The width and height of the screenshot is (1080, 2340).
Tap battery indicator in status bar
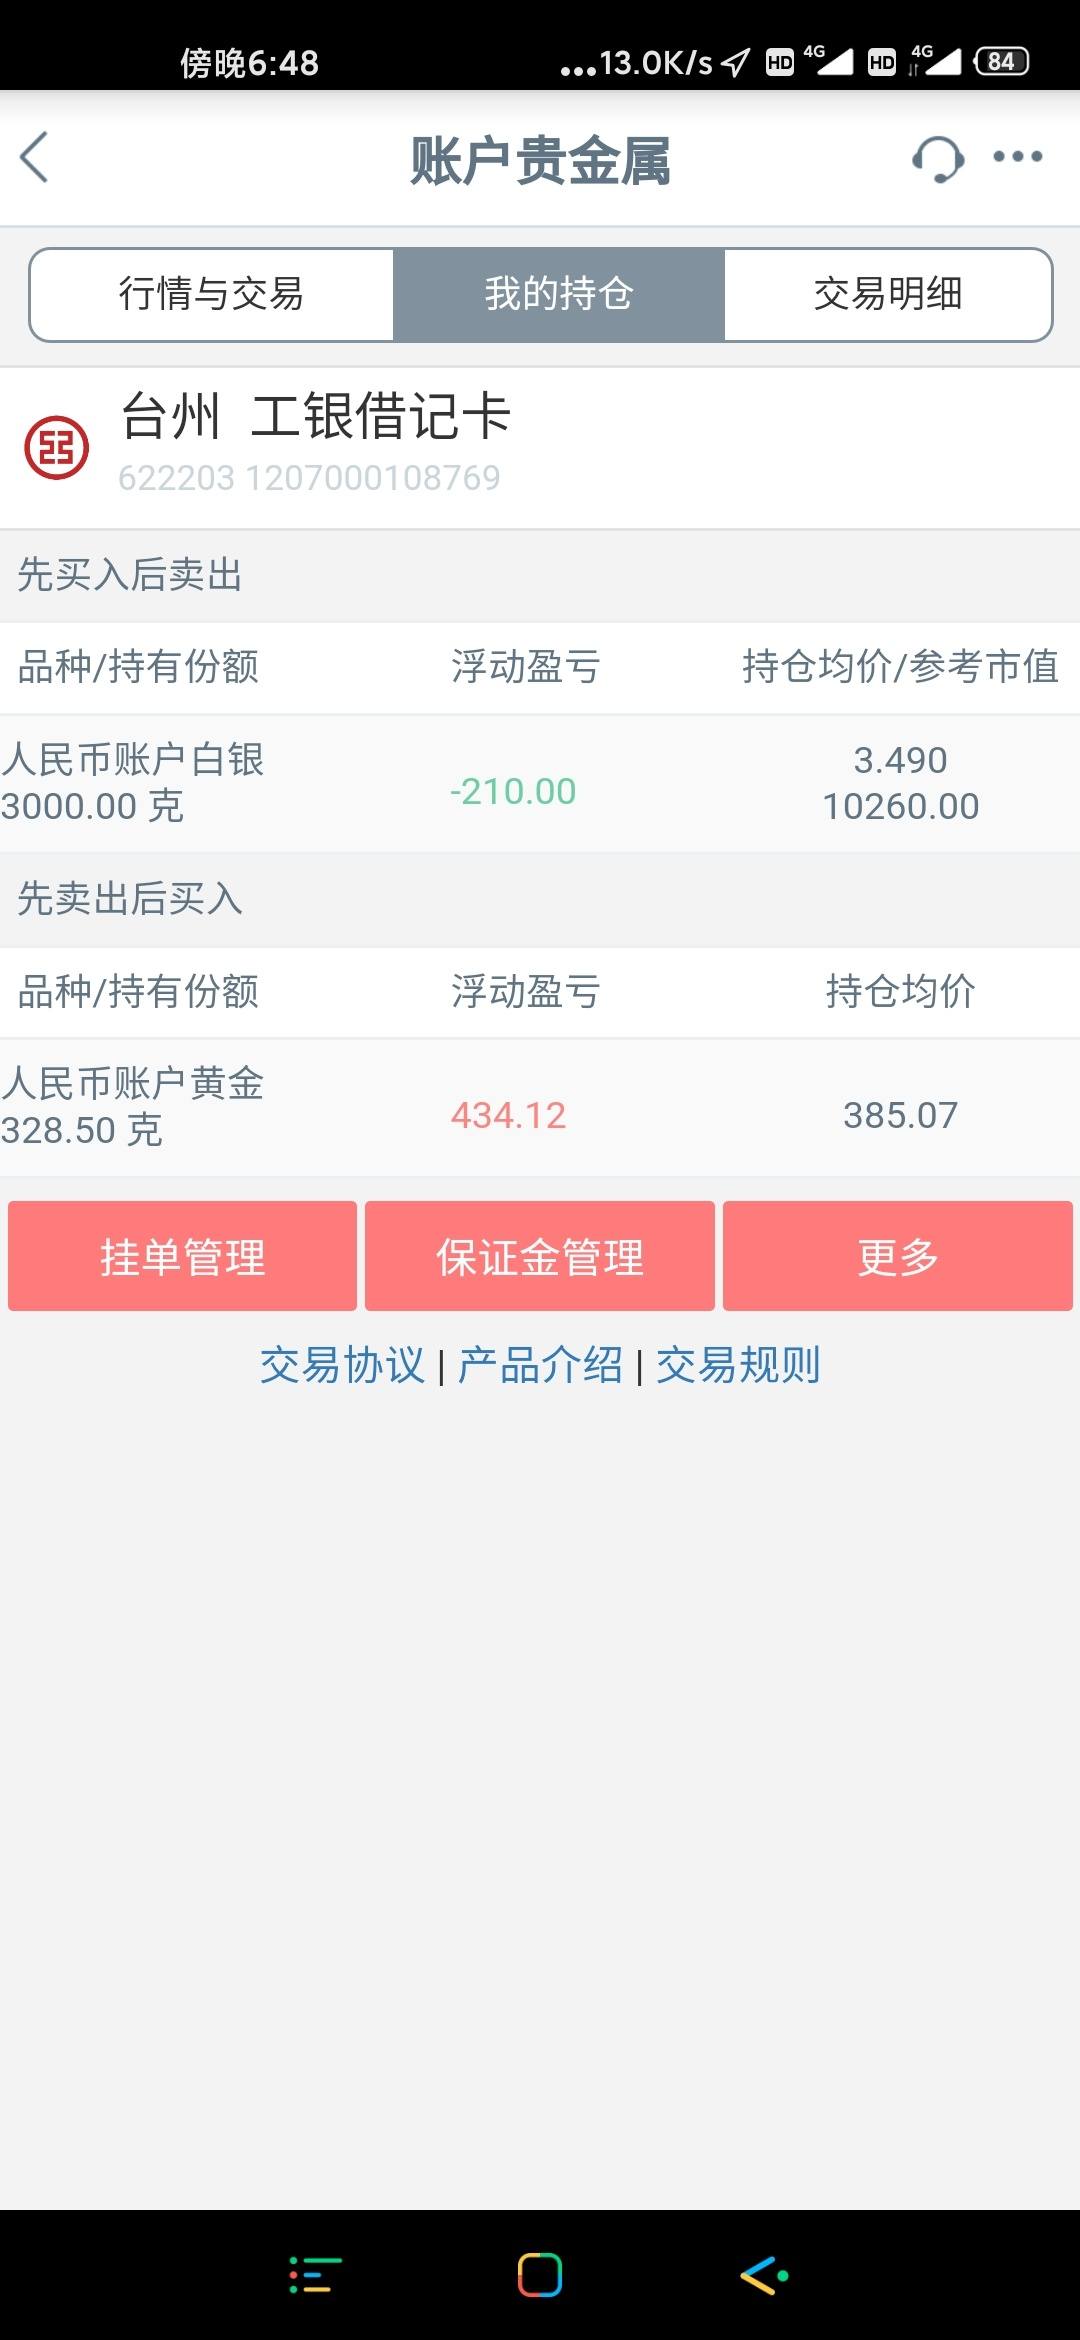pos(1001,61)
